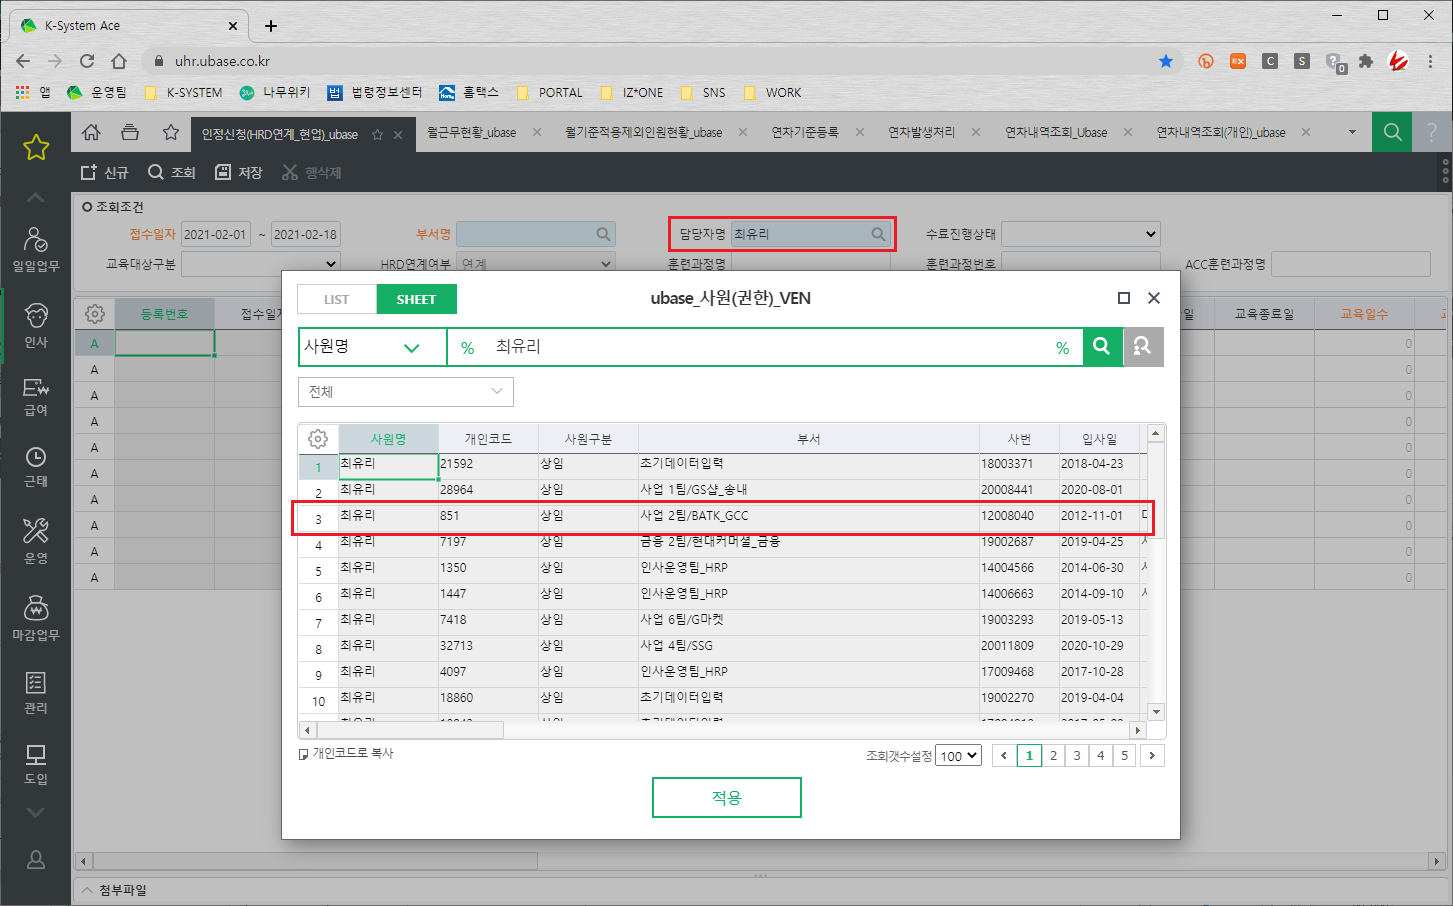Open the 일일업무 sidebar menu
The width and height of the screenshot is (1453, 906).
(x=36, y=249)
